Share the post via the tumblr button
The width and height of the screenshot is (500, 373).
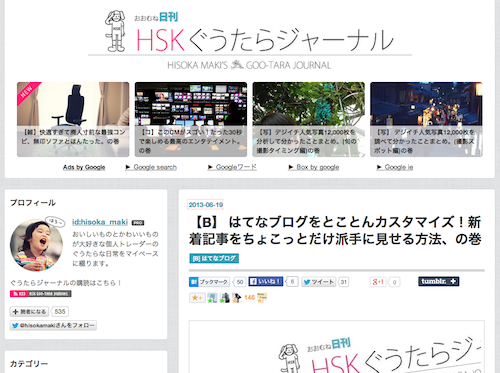439,281
